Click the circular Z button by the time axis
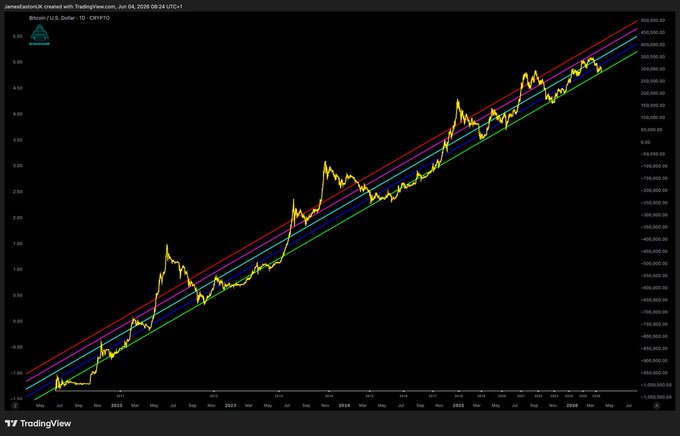 15,406
